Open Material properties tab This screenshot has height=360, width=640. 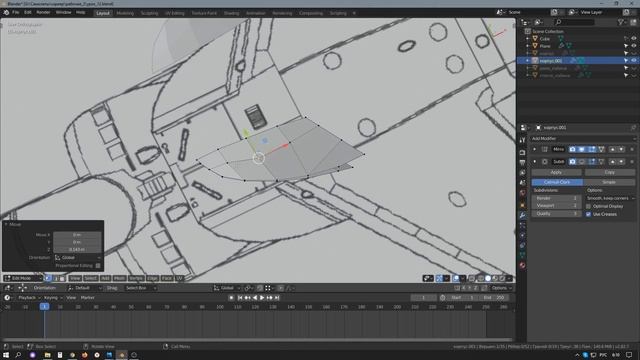[522, 265]
